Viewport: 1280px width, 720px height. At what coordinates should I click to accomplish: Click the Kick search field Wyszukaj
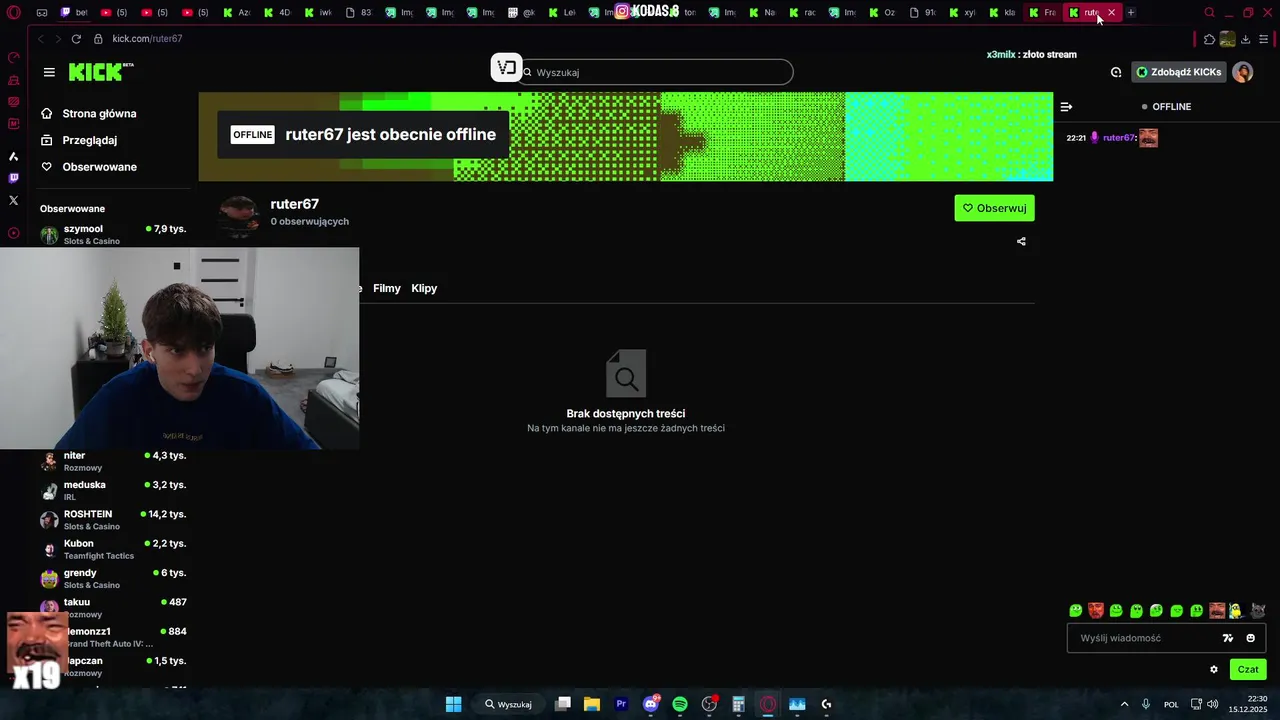[x=657, y=72]
